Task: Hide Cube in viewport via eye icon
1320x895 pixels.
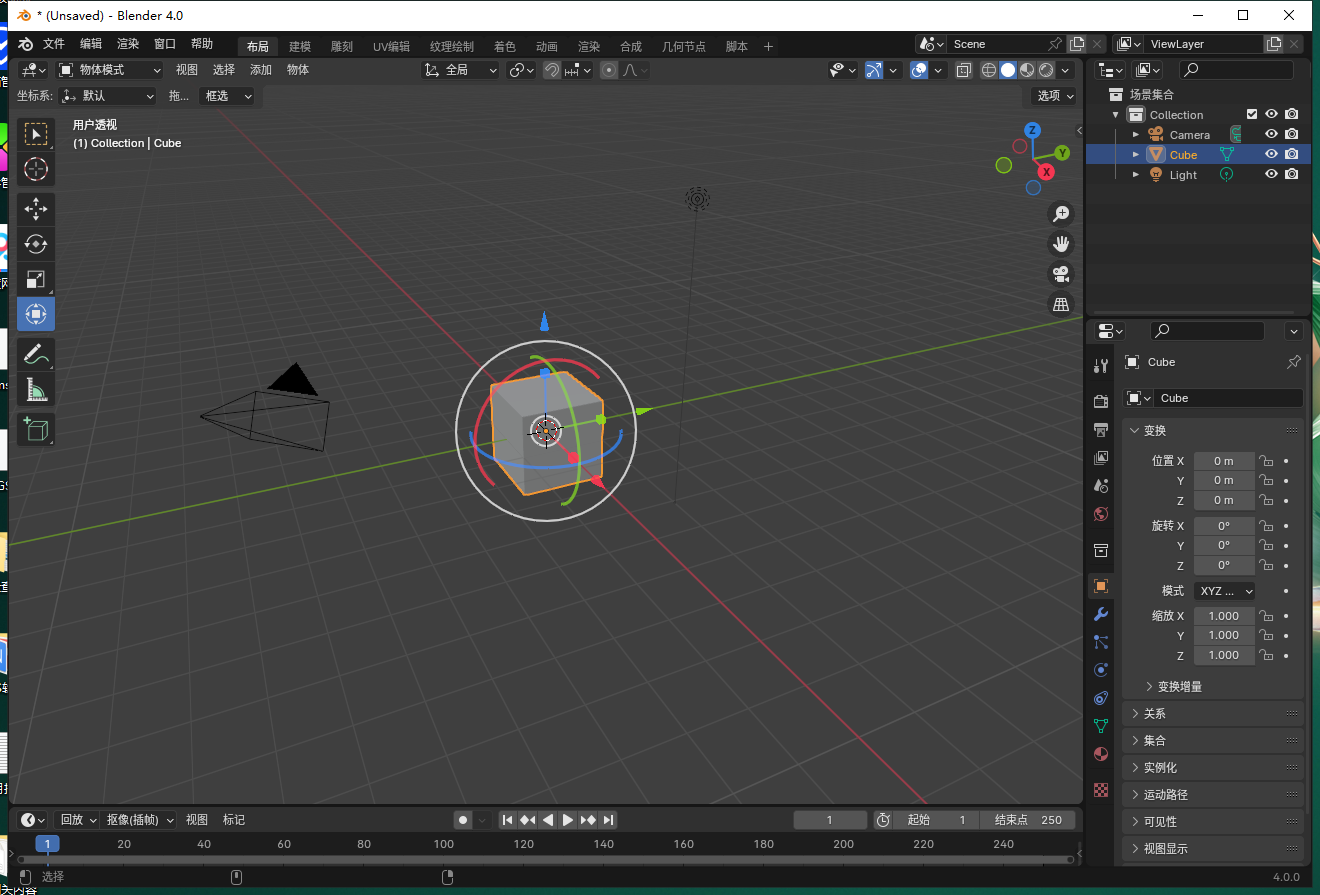Action: point(1272,154)
